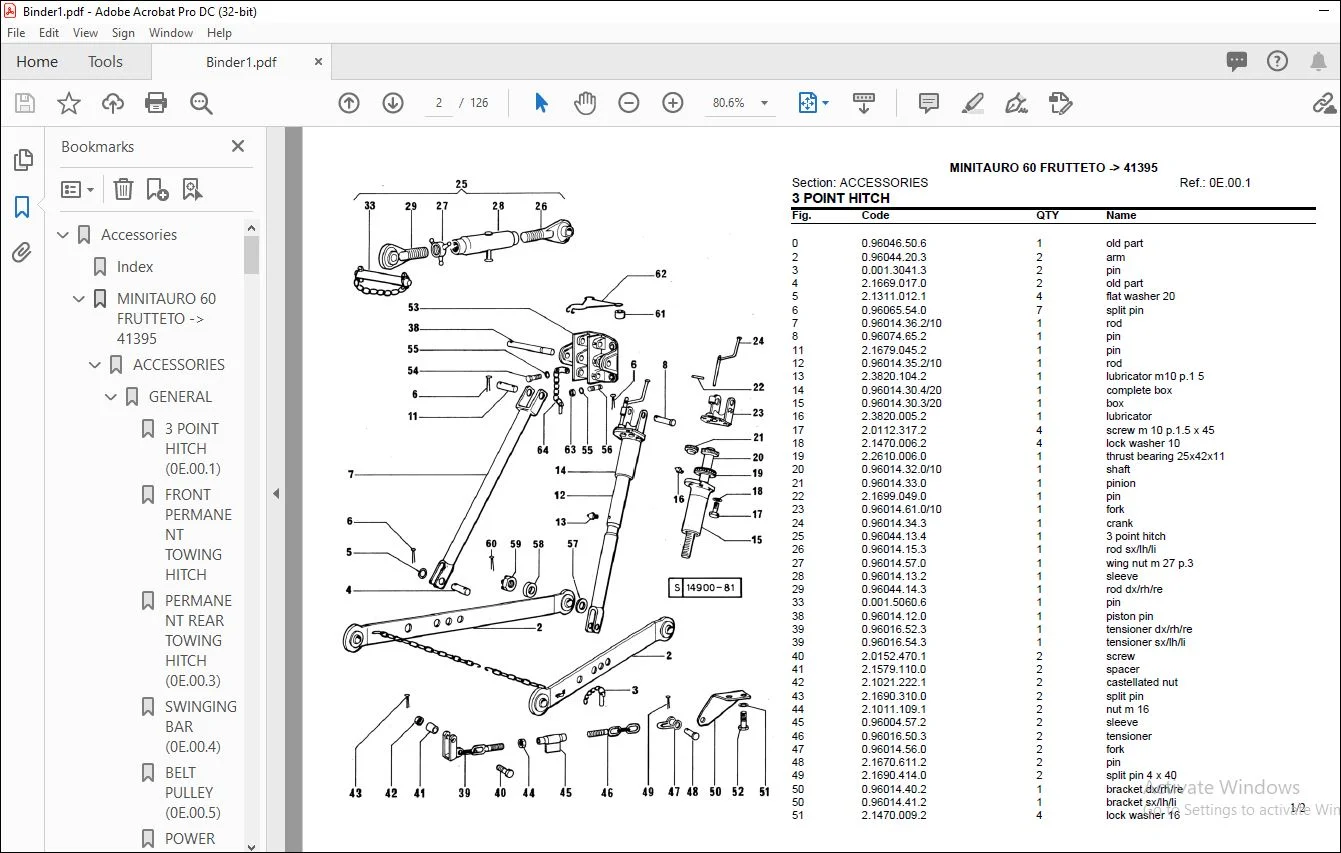Open the stamp tool

click(1060, 103)
